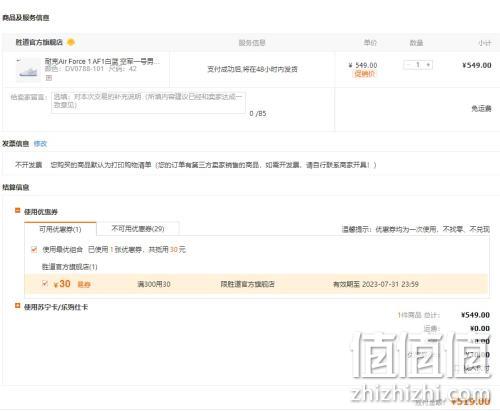This screenshot has height=411, width=500.
Task: Click the 免运费 shipping text
Action: (x=481, y=108)
